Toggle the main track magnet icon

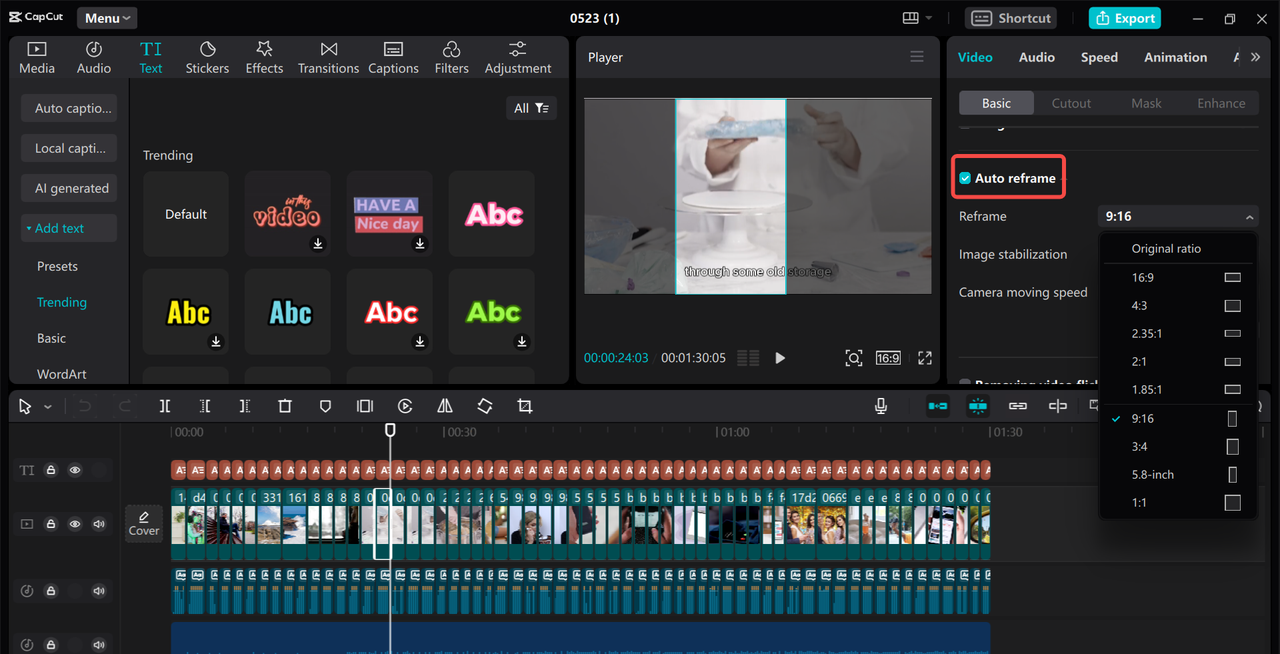click(x=938, y=406)
